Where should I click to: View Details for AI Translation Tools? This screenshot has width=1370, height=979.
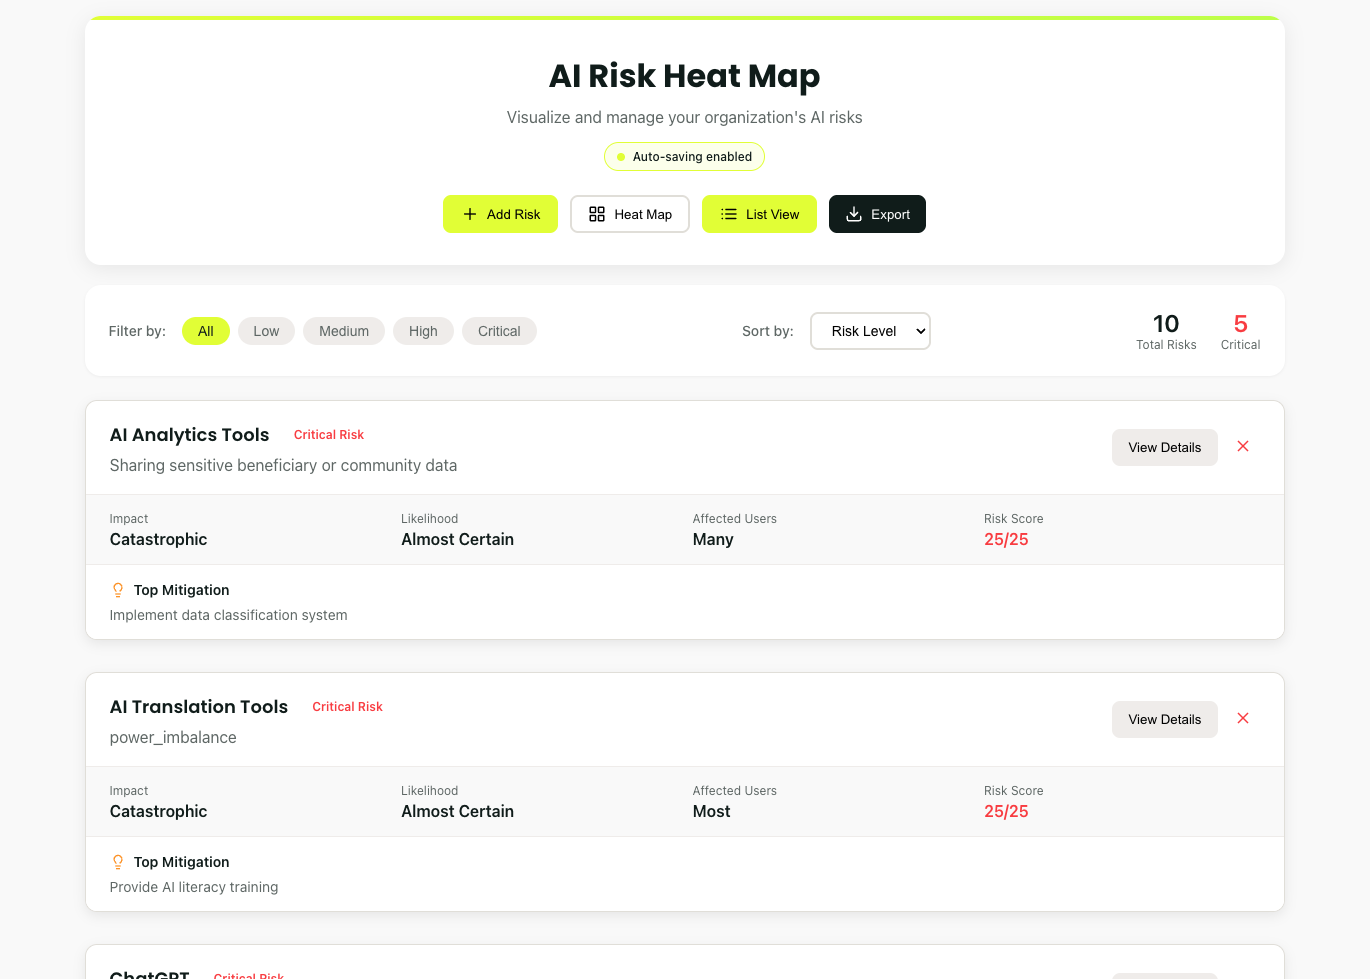coord(1164,719)
